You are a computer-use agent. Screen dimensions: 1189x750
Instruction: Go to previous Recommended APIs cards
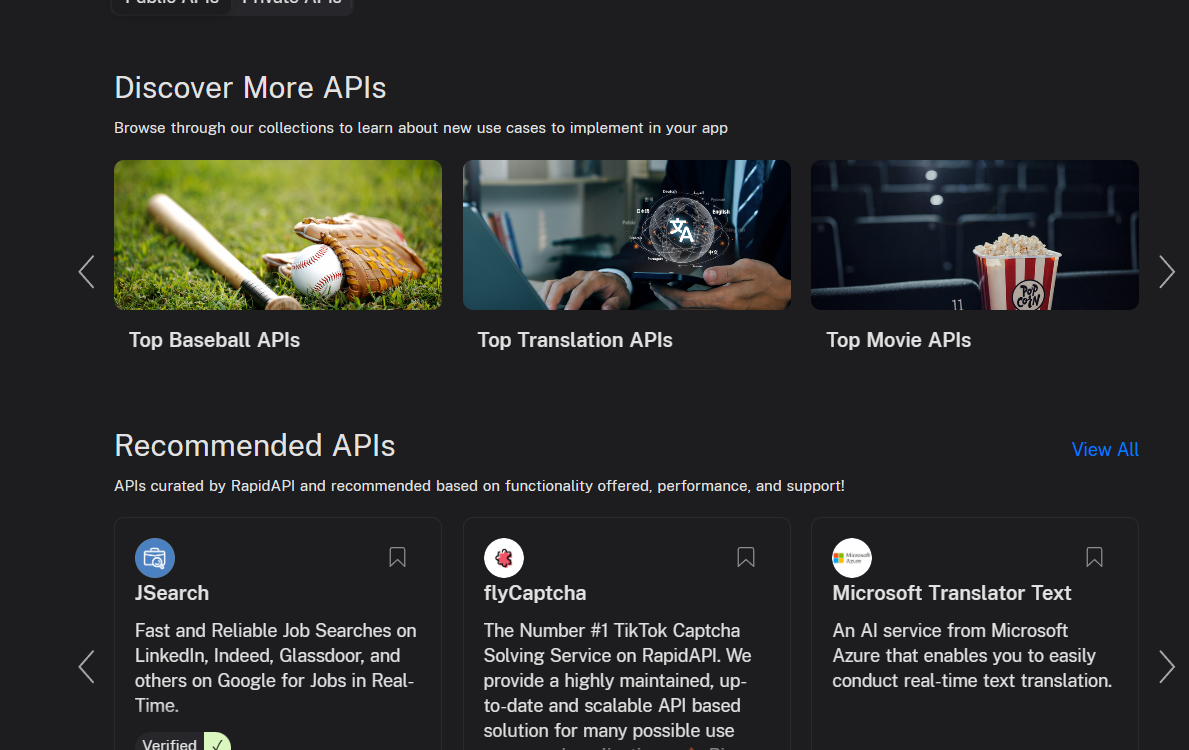click(86, 667)
